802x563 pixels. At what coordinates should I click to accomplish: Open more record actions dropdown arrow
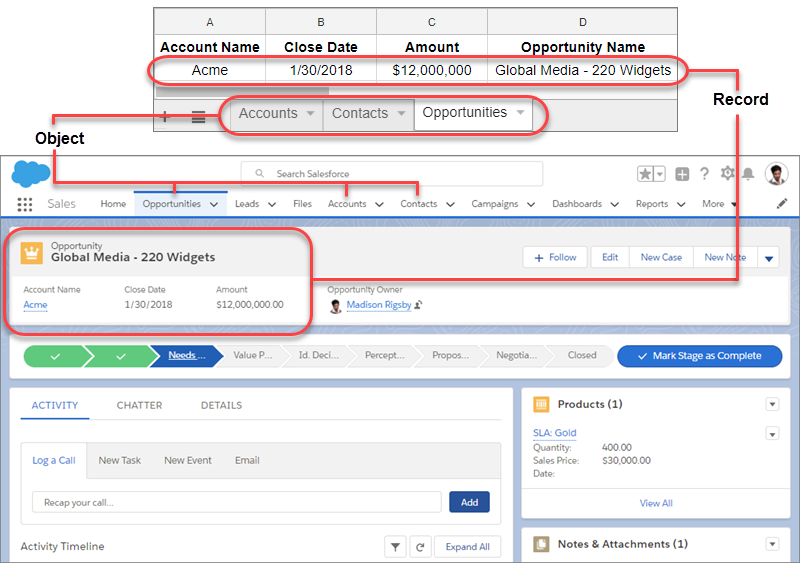pyautogui.click(x=769, y=258)
